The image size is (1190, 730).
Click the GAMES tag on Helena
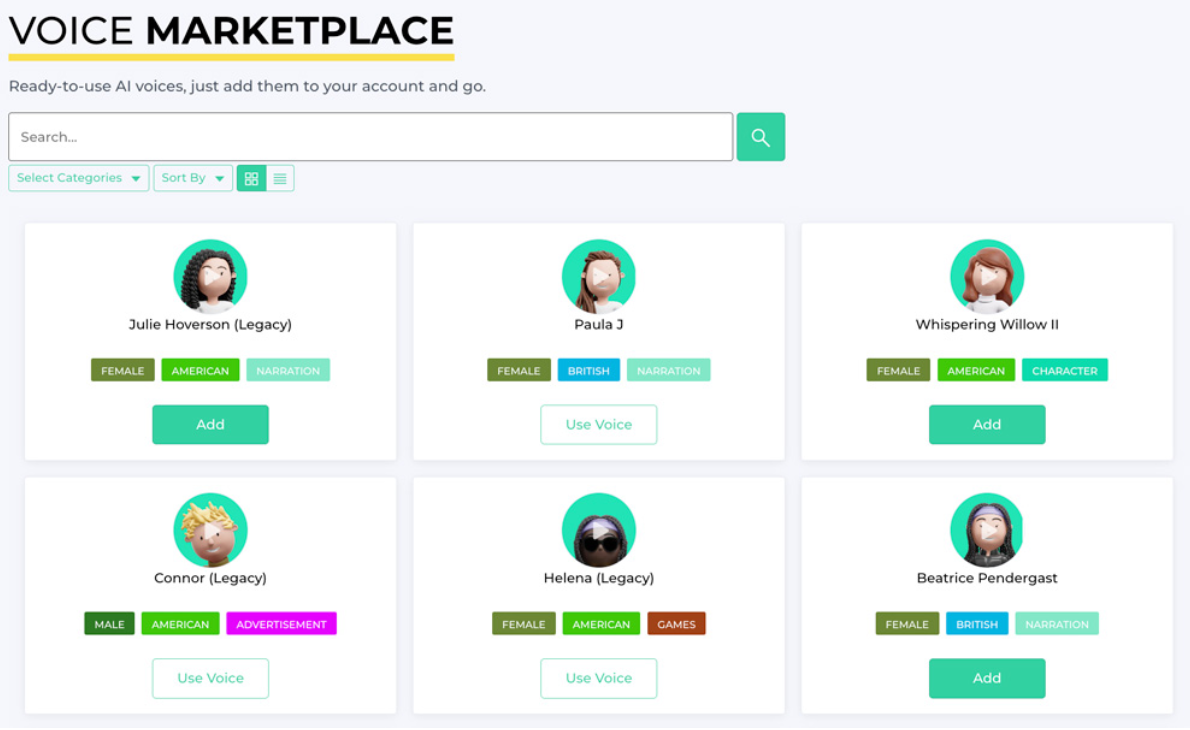(676, 624)
